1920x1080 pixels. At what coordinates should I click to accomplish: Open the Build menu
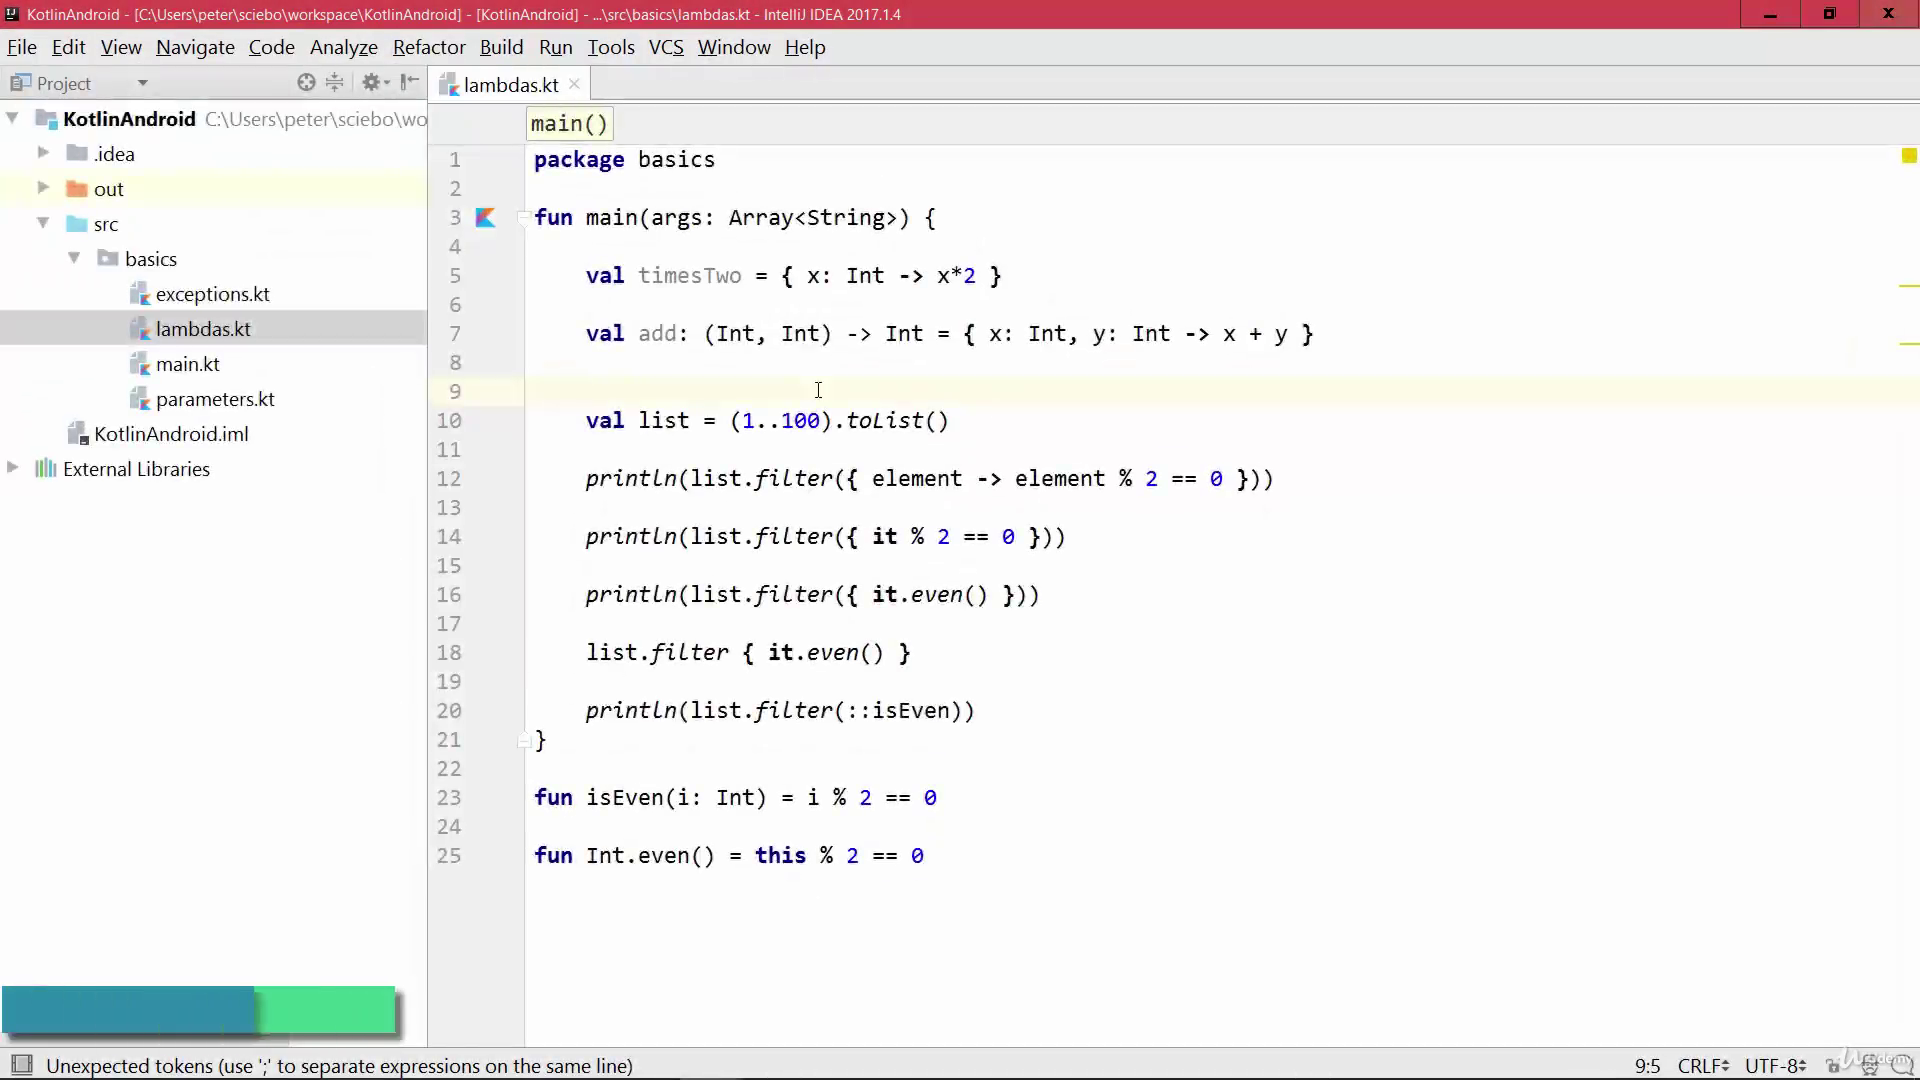(x=501, y=47)
